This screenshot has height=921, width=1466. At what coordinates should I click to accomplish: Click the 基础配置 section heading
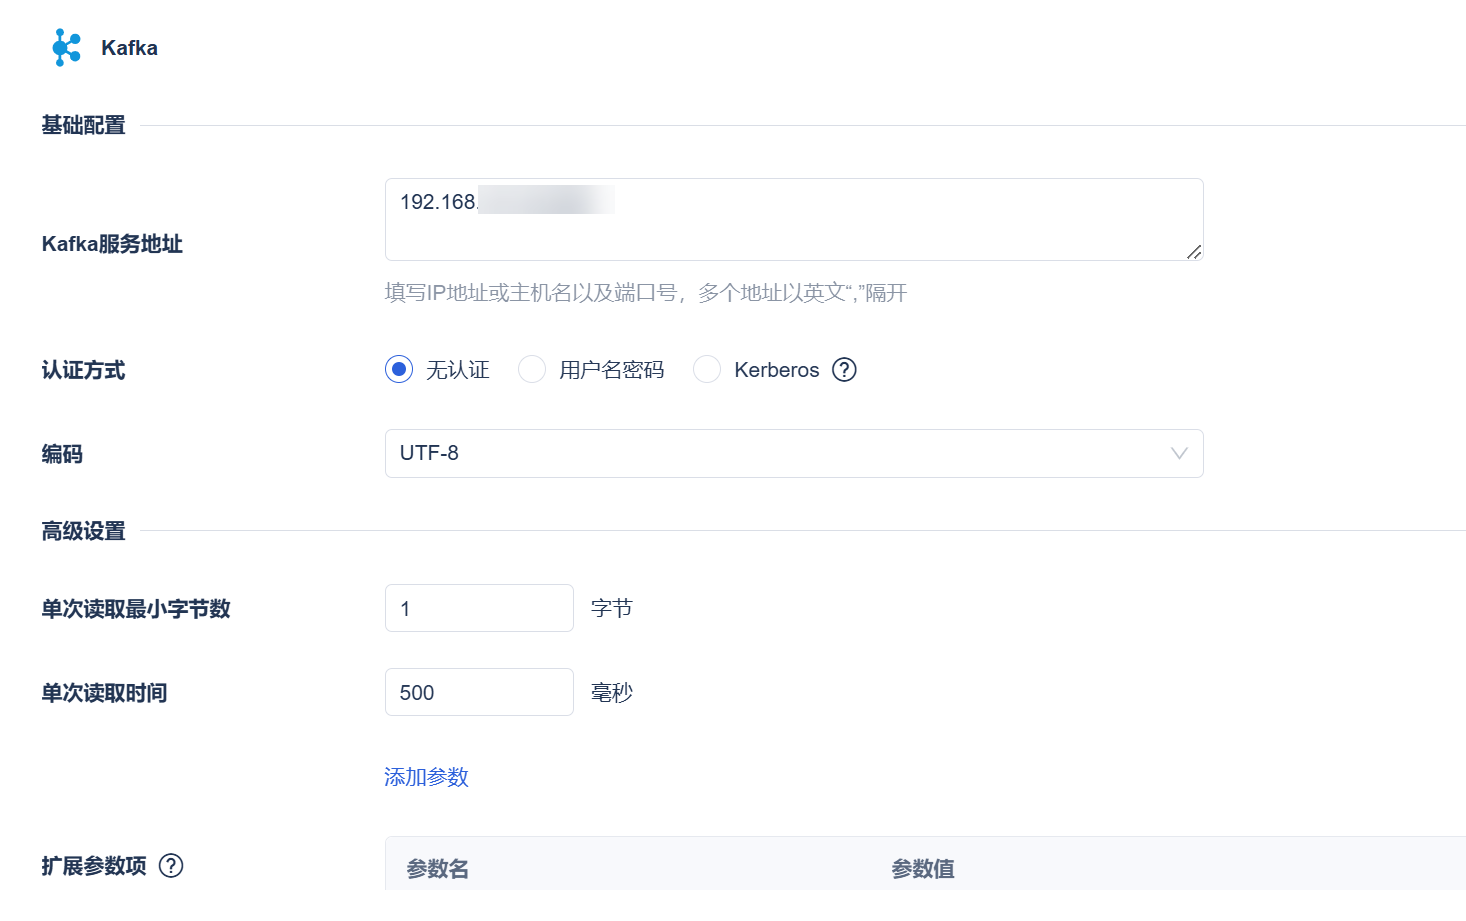pyautogui.click(x=84, y=125)
